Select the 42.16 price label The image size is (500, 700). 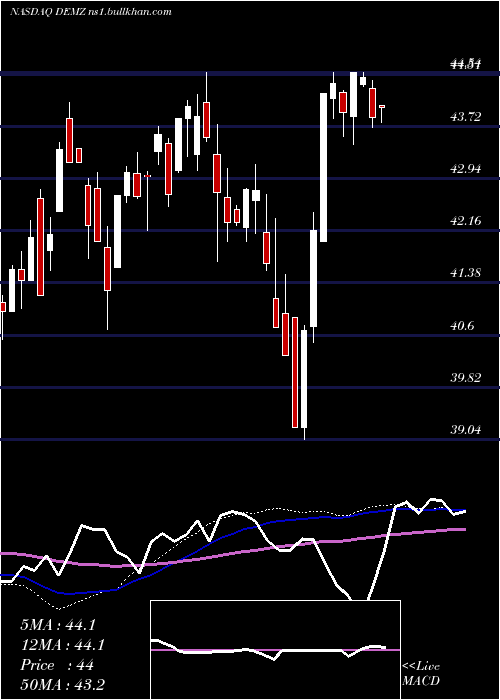466,221
